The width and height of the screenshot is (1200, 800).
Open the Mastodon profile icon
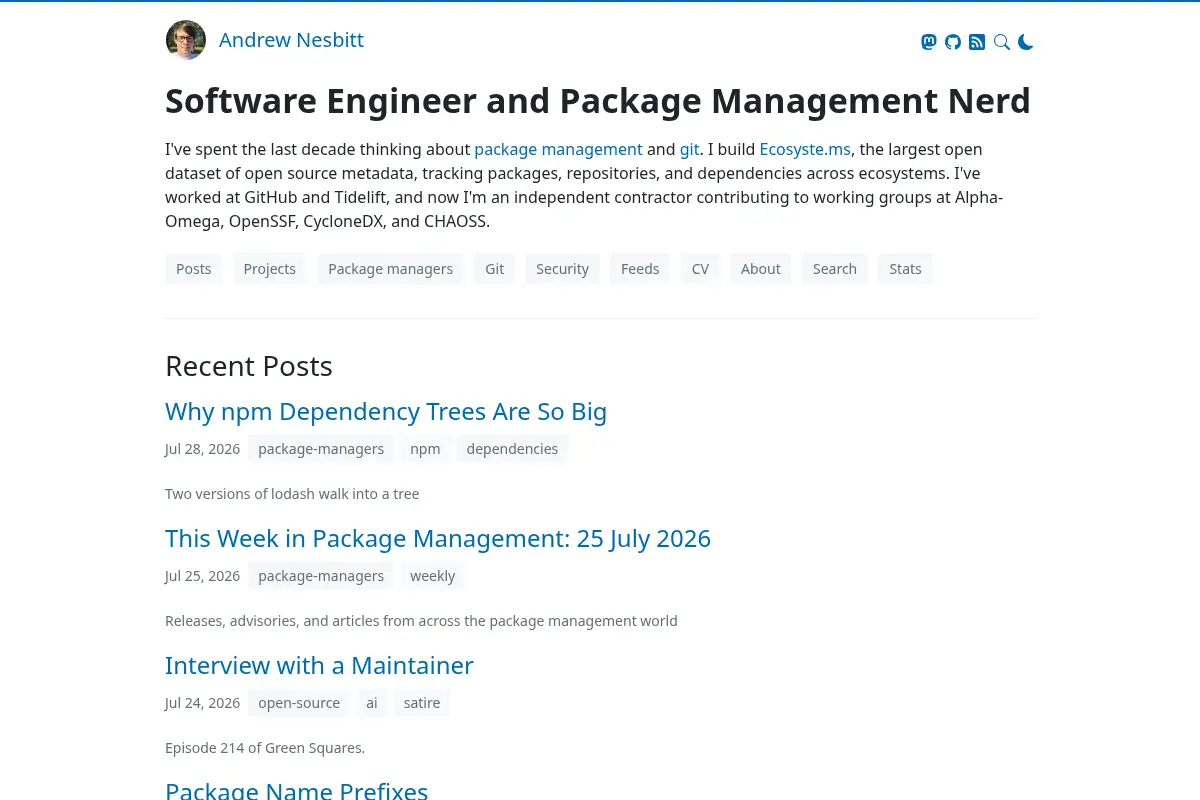[928, 42]
